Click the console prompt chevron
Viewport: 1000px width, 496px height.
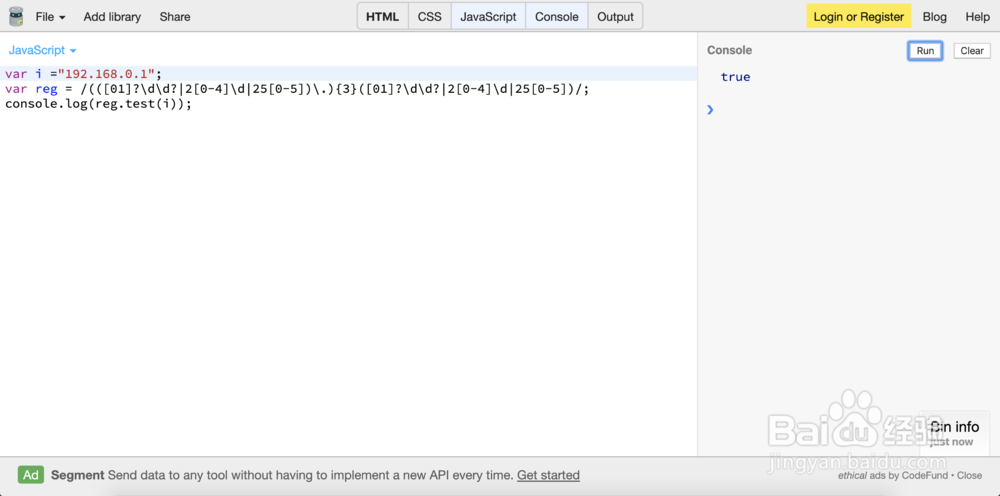(710, 110)
